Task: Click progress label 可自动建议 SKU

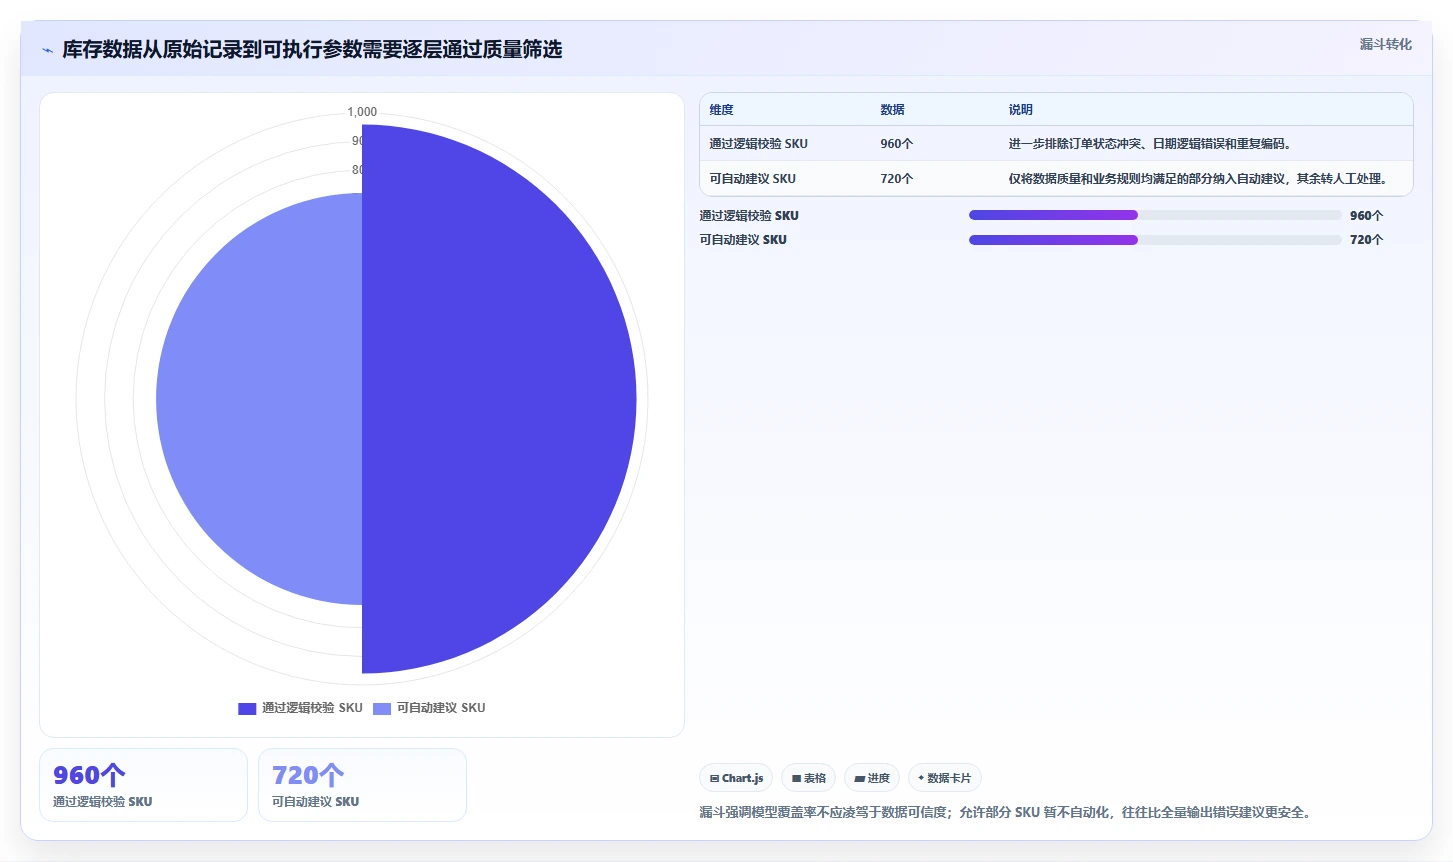Action: 743,240
